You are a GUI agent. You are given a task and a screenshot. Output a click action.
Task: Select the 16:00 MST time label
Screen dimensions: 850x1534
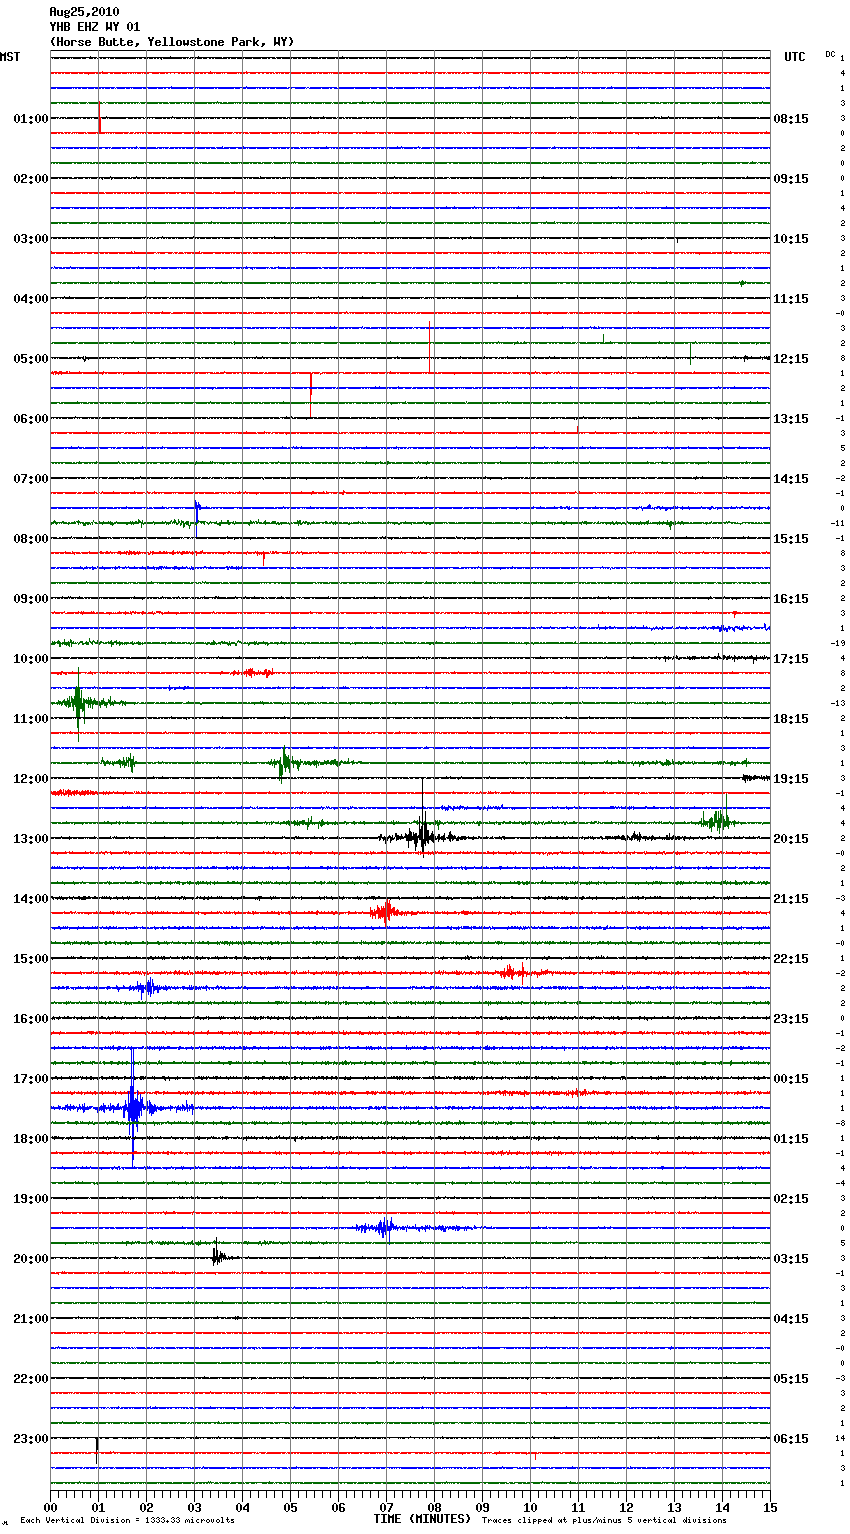tap(30, 1019)
